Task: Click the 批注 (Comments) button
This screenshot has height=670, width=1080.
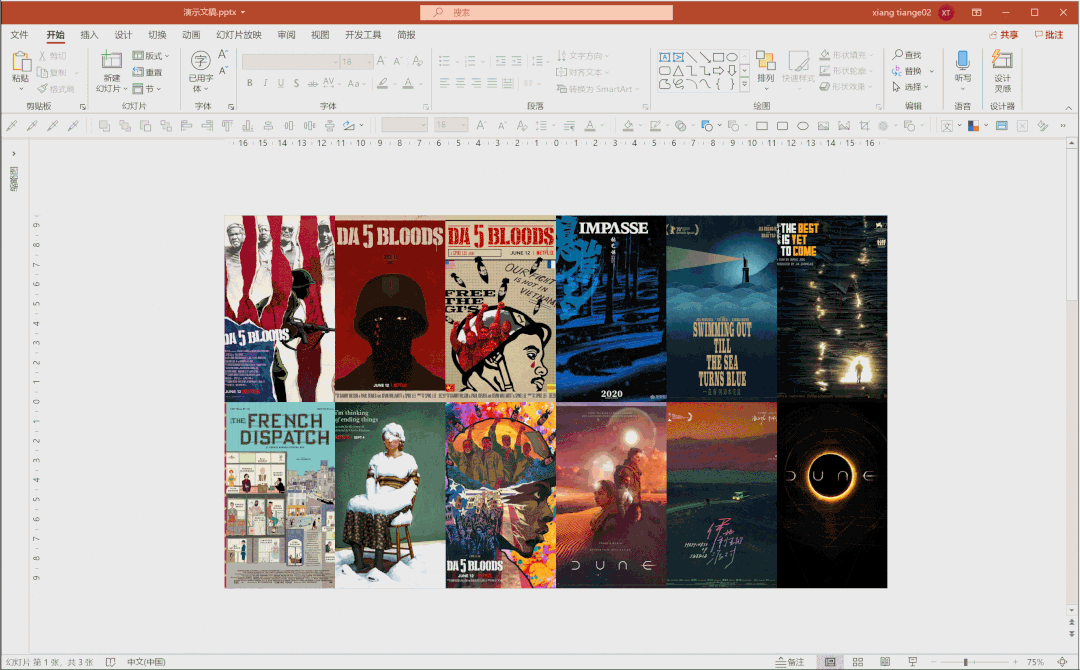Action: coord(1048,35)
